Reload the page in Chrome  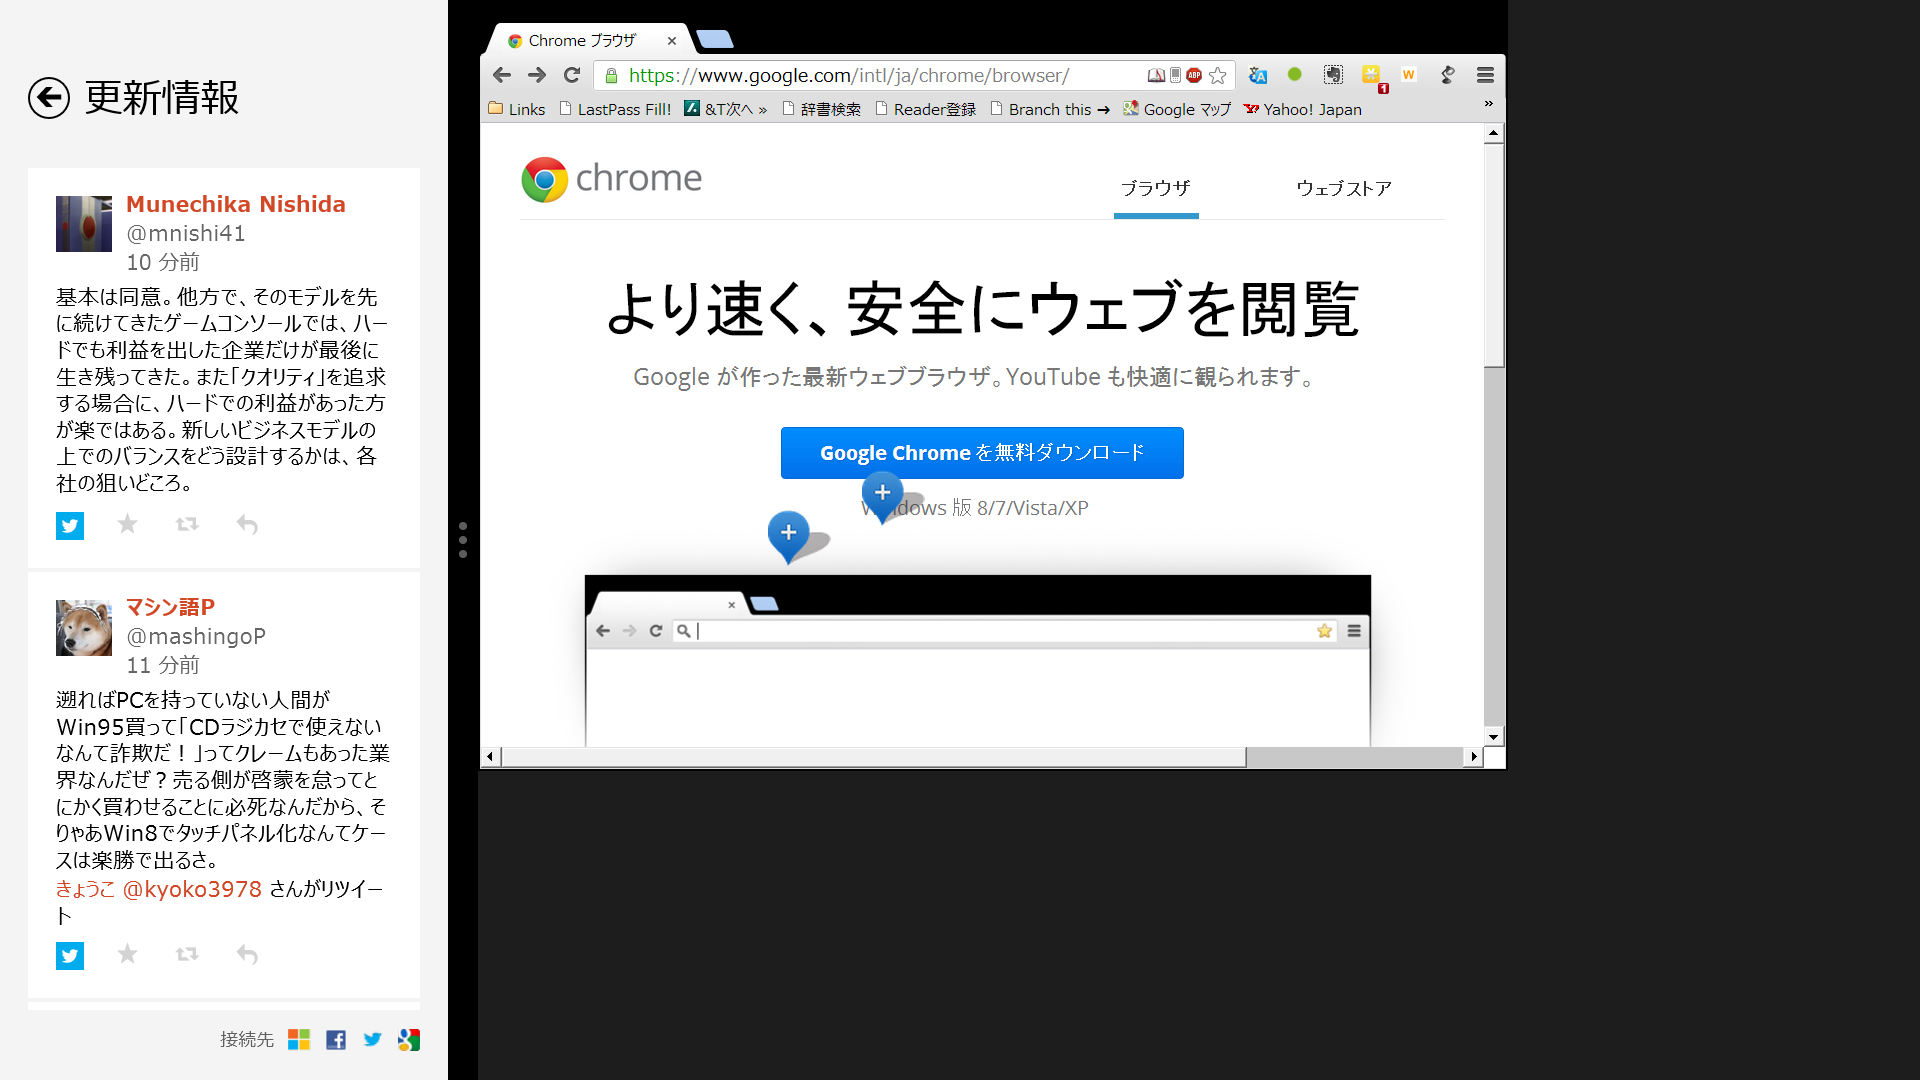point(572,75)
